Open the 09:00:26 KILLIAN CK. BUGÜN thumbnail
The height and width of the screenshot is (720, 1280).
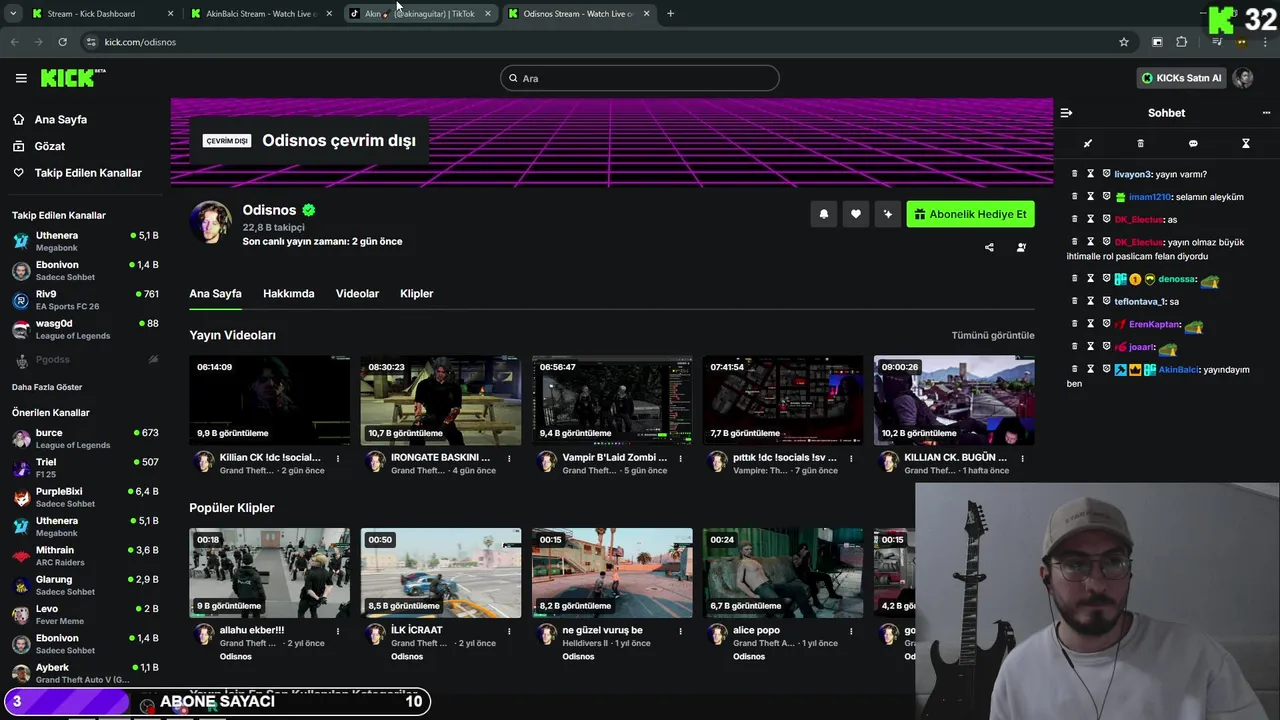[954, 400]
